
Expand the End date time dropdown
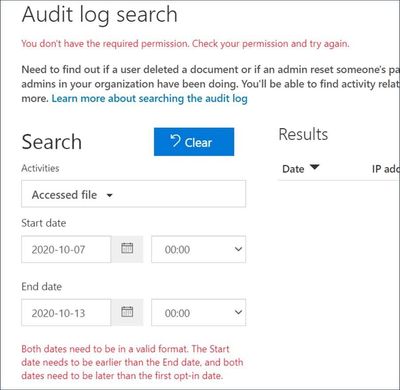point(199,313)
